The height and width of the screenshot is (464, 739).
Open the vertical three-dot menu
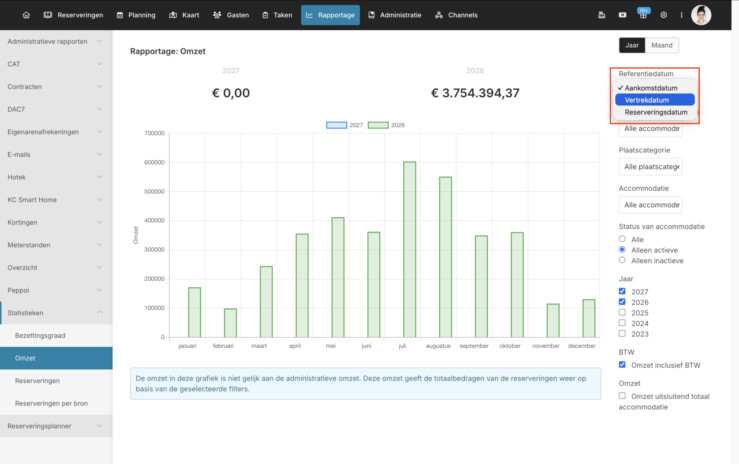pyautogui.click(x=682, y=15)
